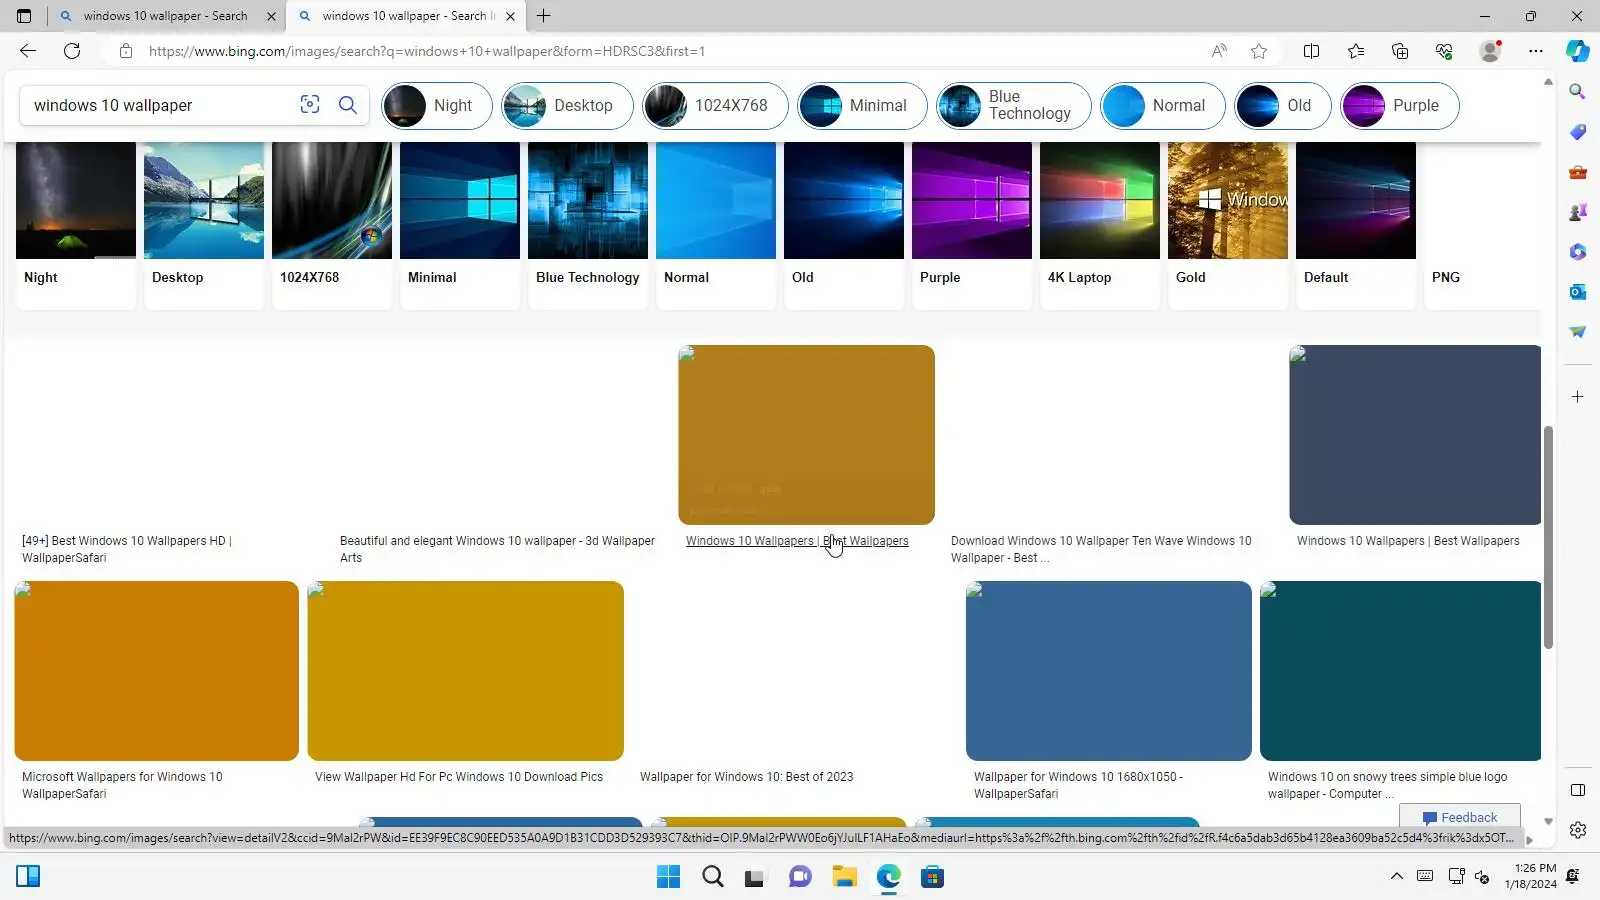Go back to the previous page

(x=27, y=51)
